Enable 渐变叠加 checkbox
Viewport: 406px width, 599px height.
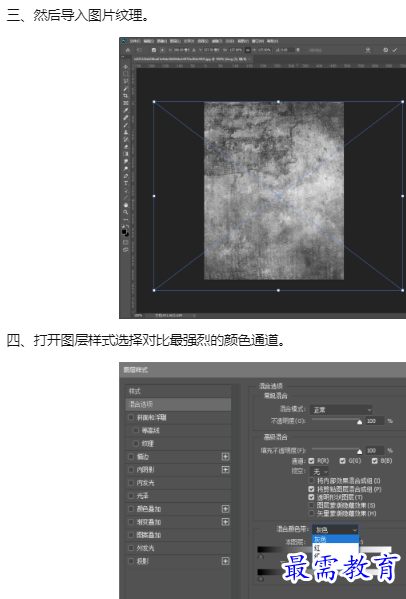[x=131, y=522]
